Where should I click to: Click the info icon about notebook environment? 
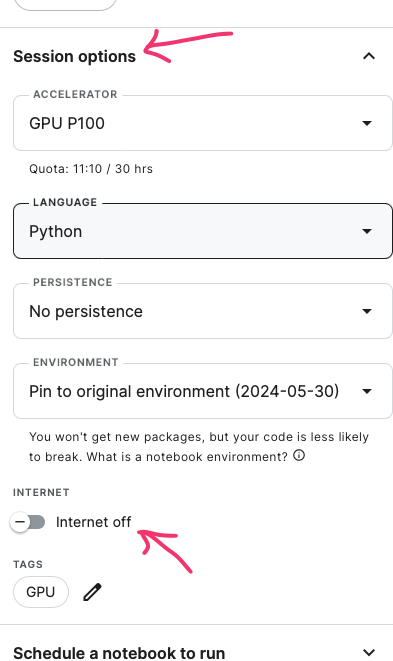(299, 456)
